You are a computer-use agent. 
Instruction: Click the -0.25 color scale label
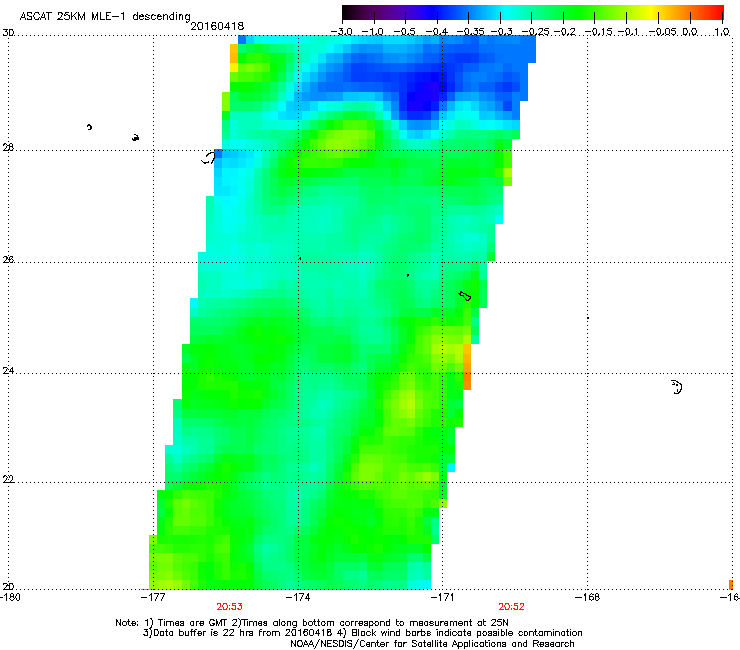tap(535, 32)
